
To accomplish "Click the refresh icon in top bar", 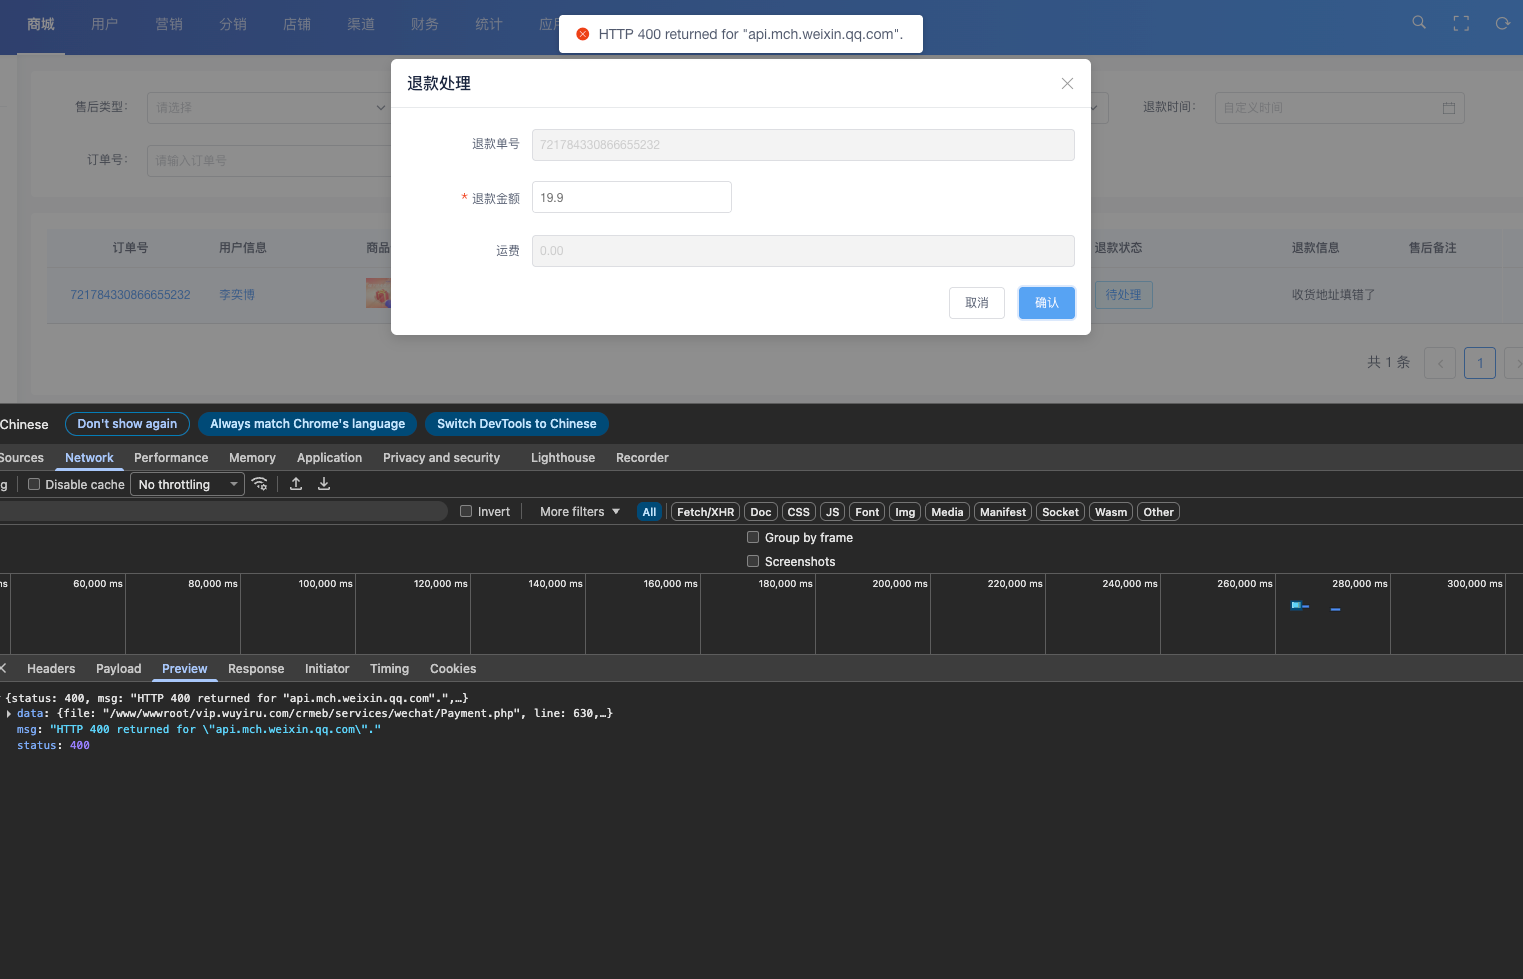I will (1502, 23).
